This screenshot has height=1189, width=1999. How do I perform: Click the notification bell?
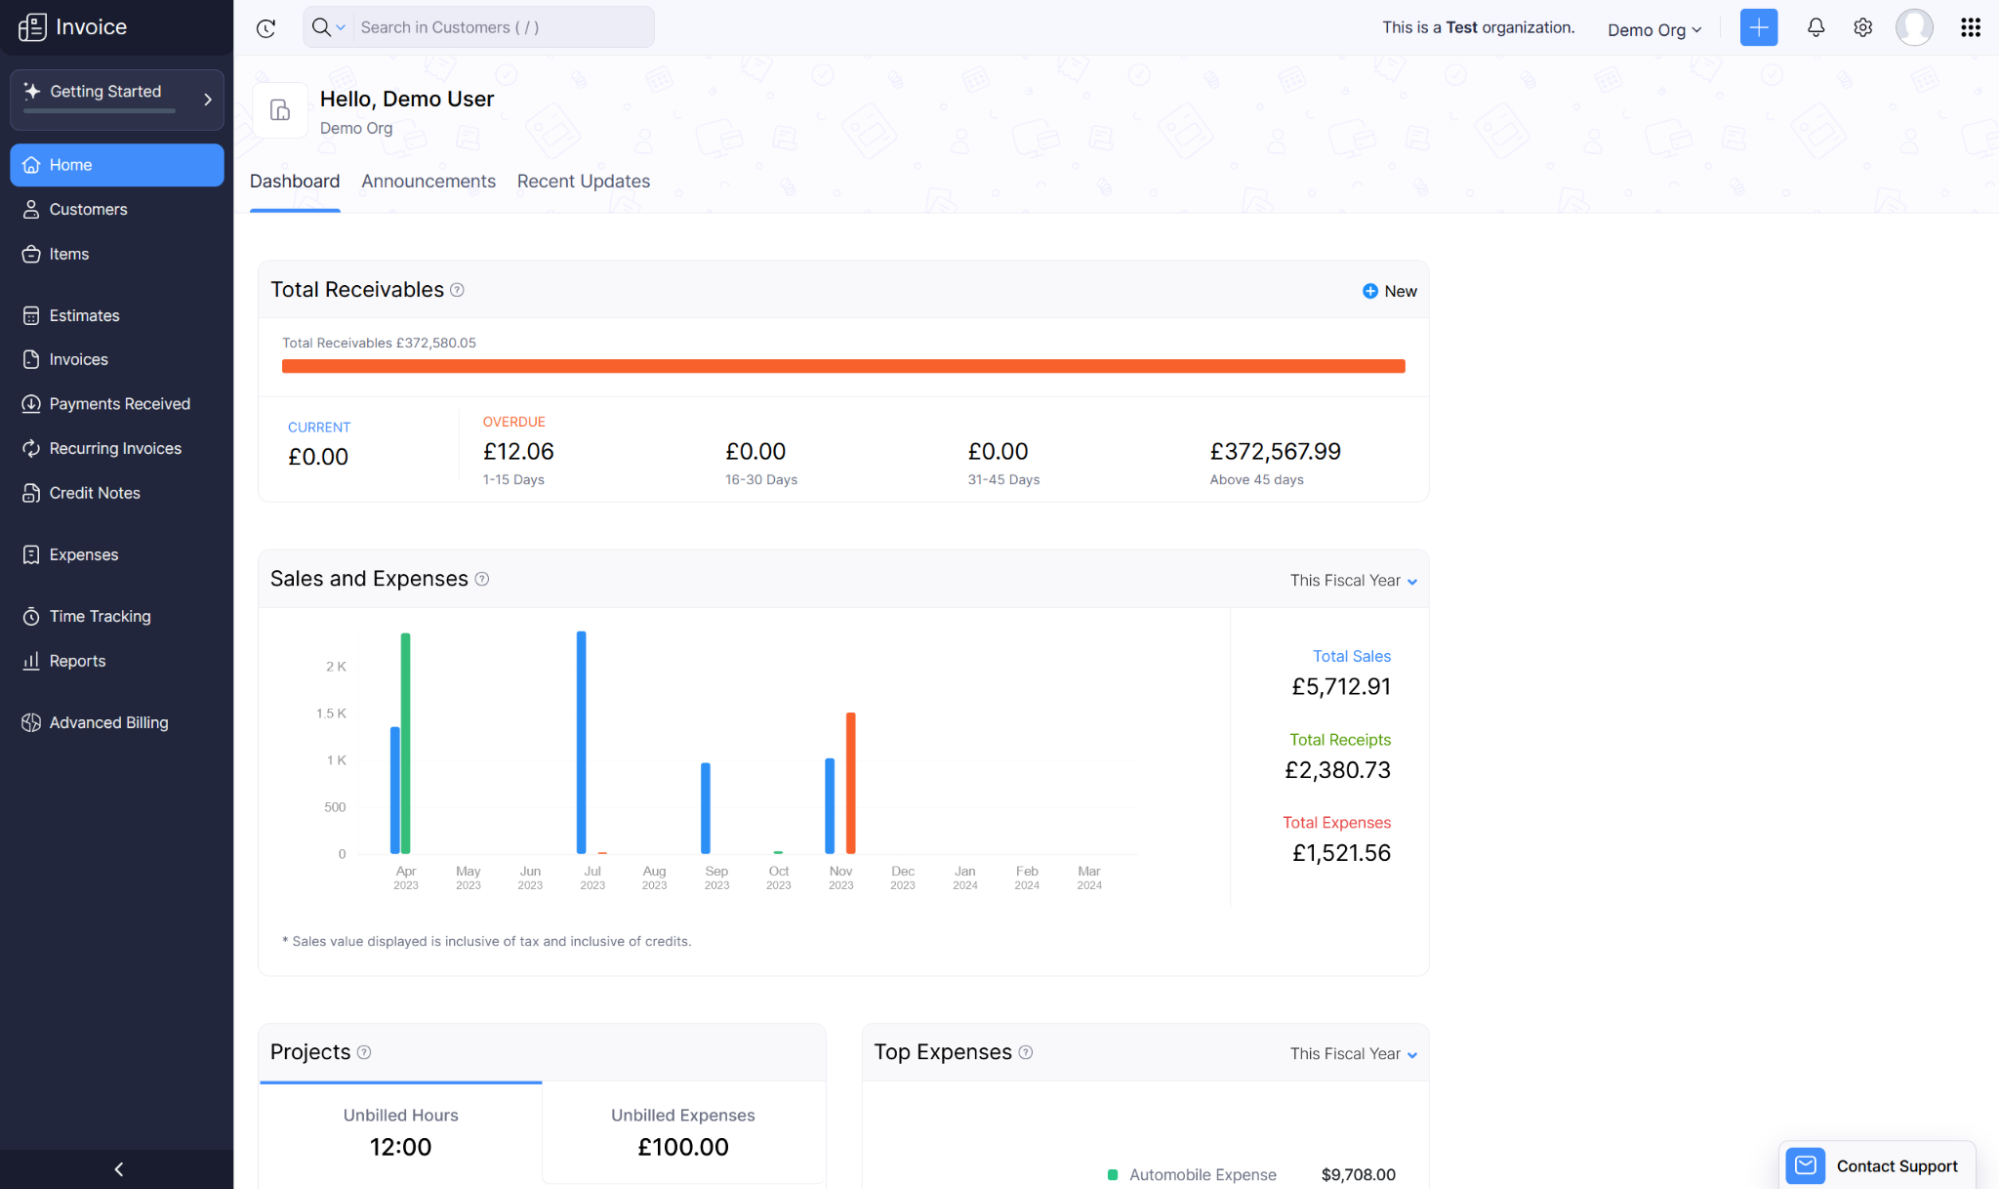(x=1816, y=27)
